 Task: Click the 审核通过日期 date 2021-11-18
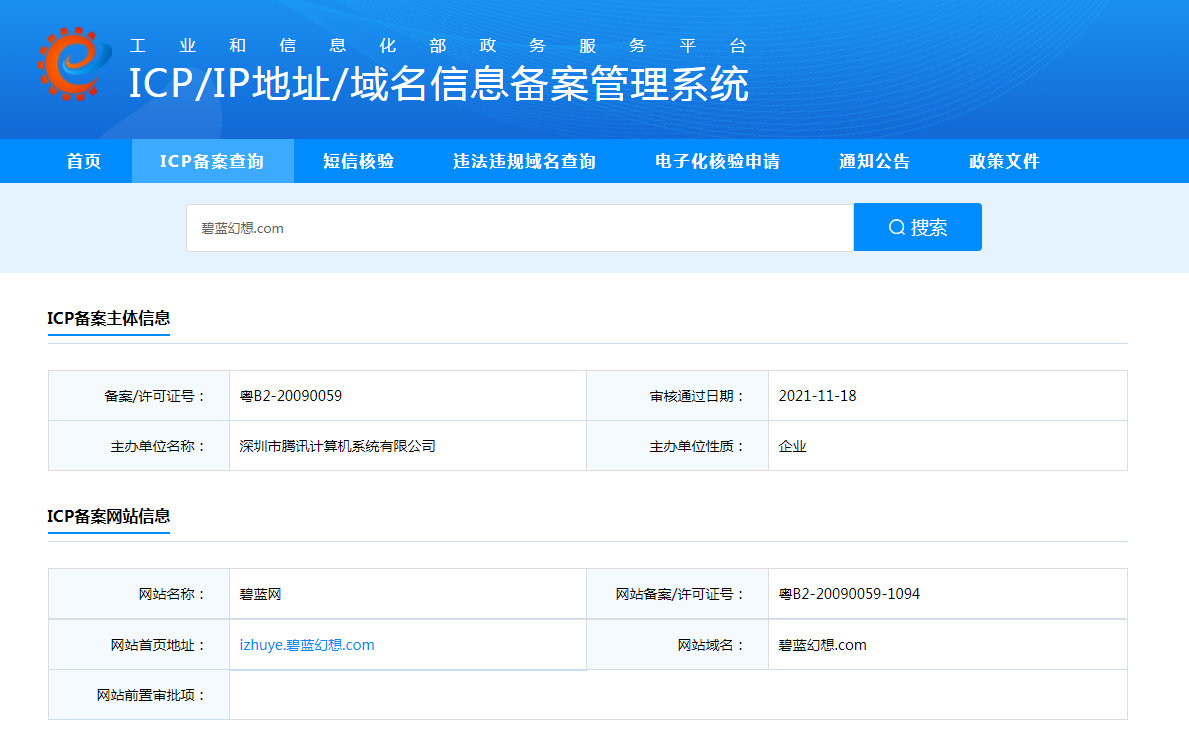click(817, 395)
